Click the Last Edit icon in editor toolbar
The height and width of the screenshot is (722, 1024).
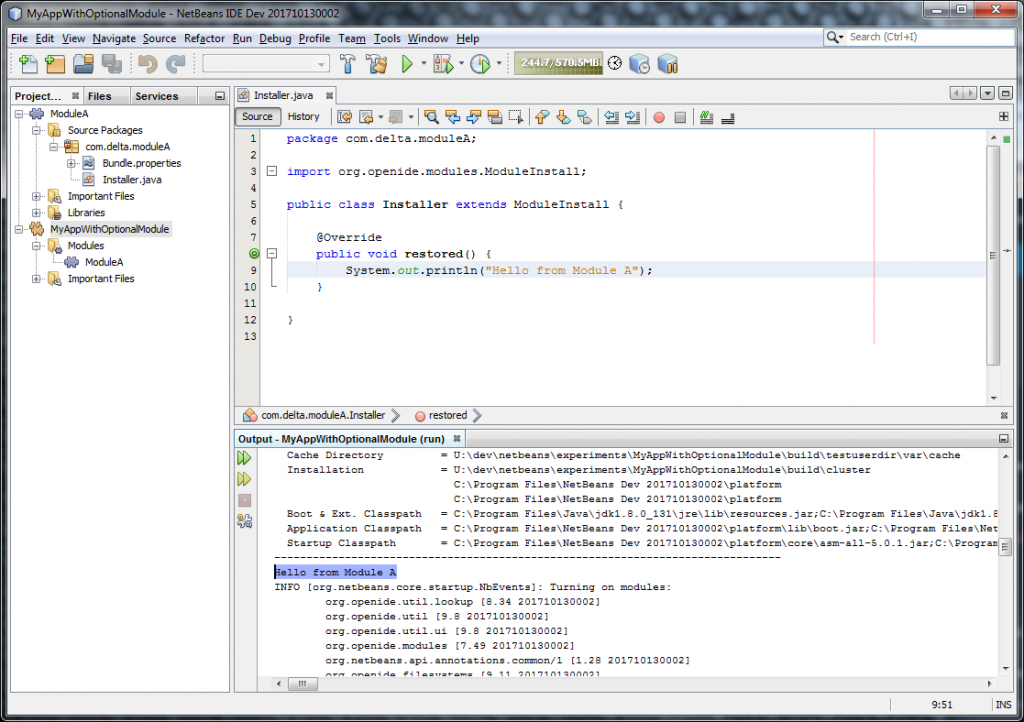click(x=345, y=118)
